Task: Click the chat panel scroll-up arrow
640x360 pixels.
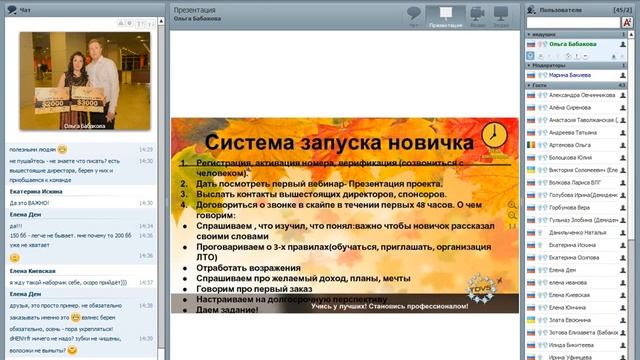Action: pos(161,21)
